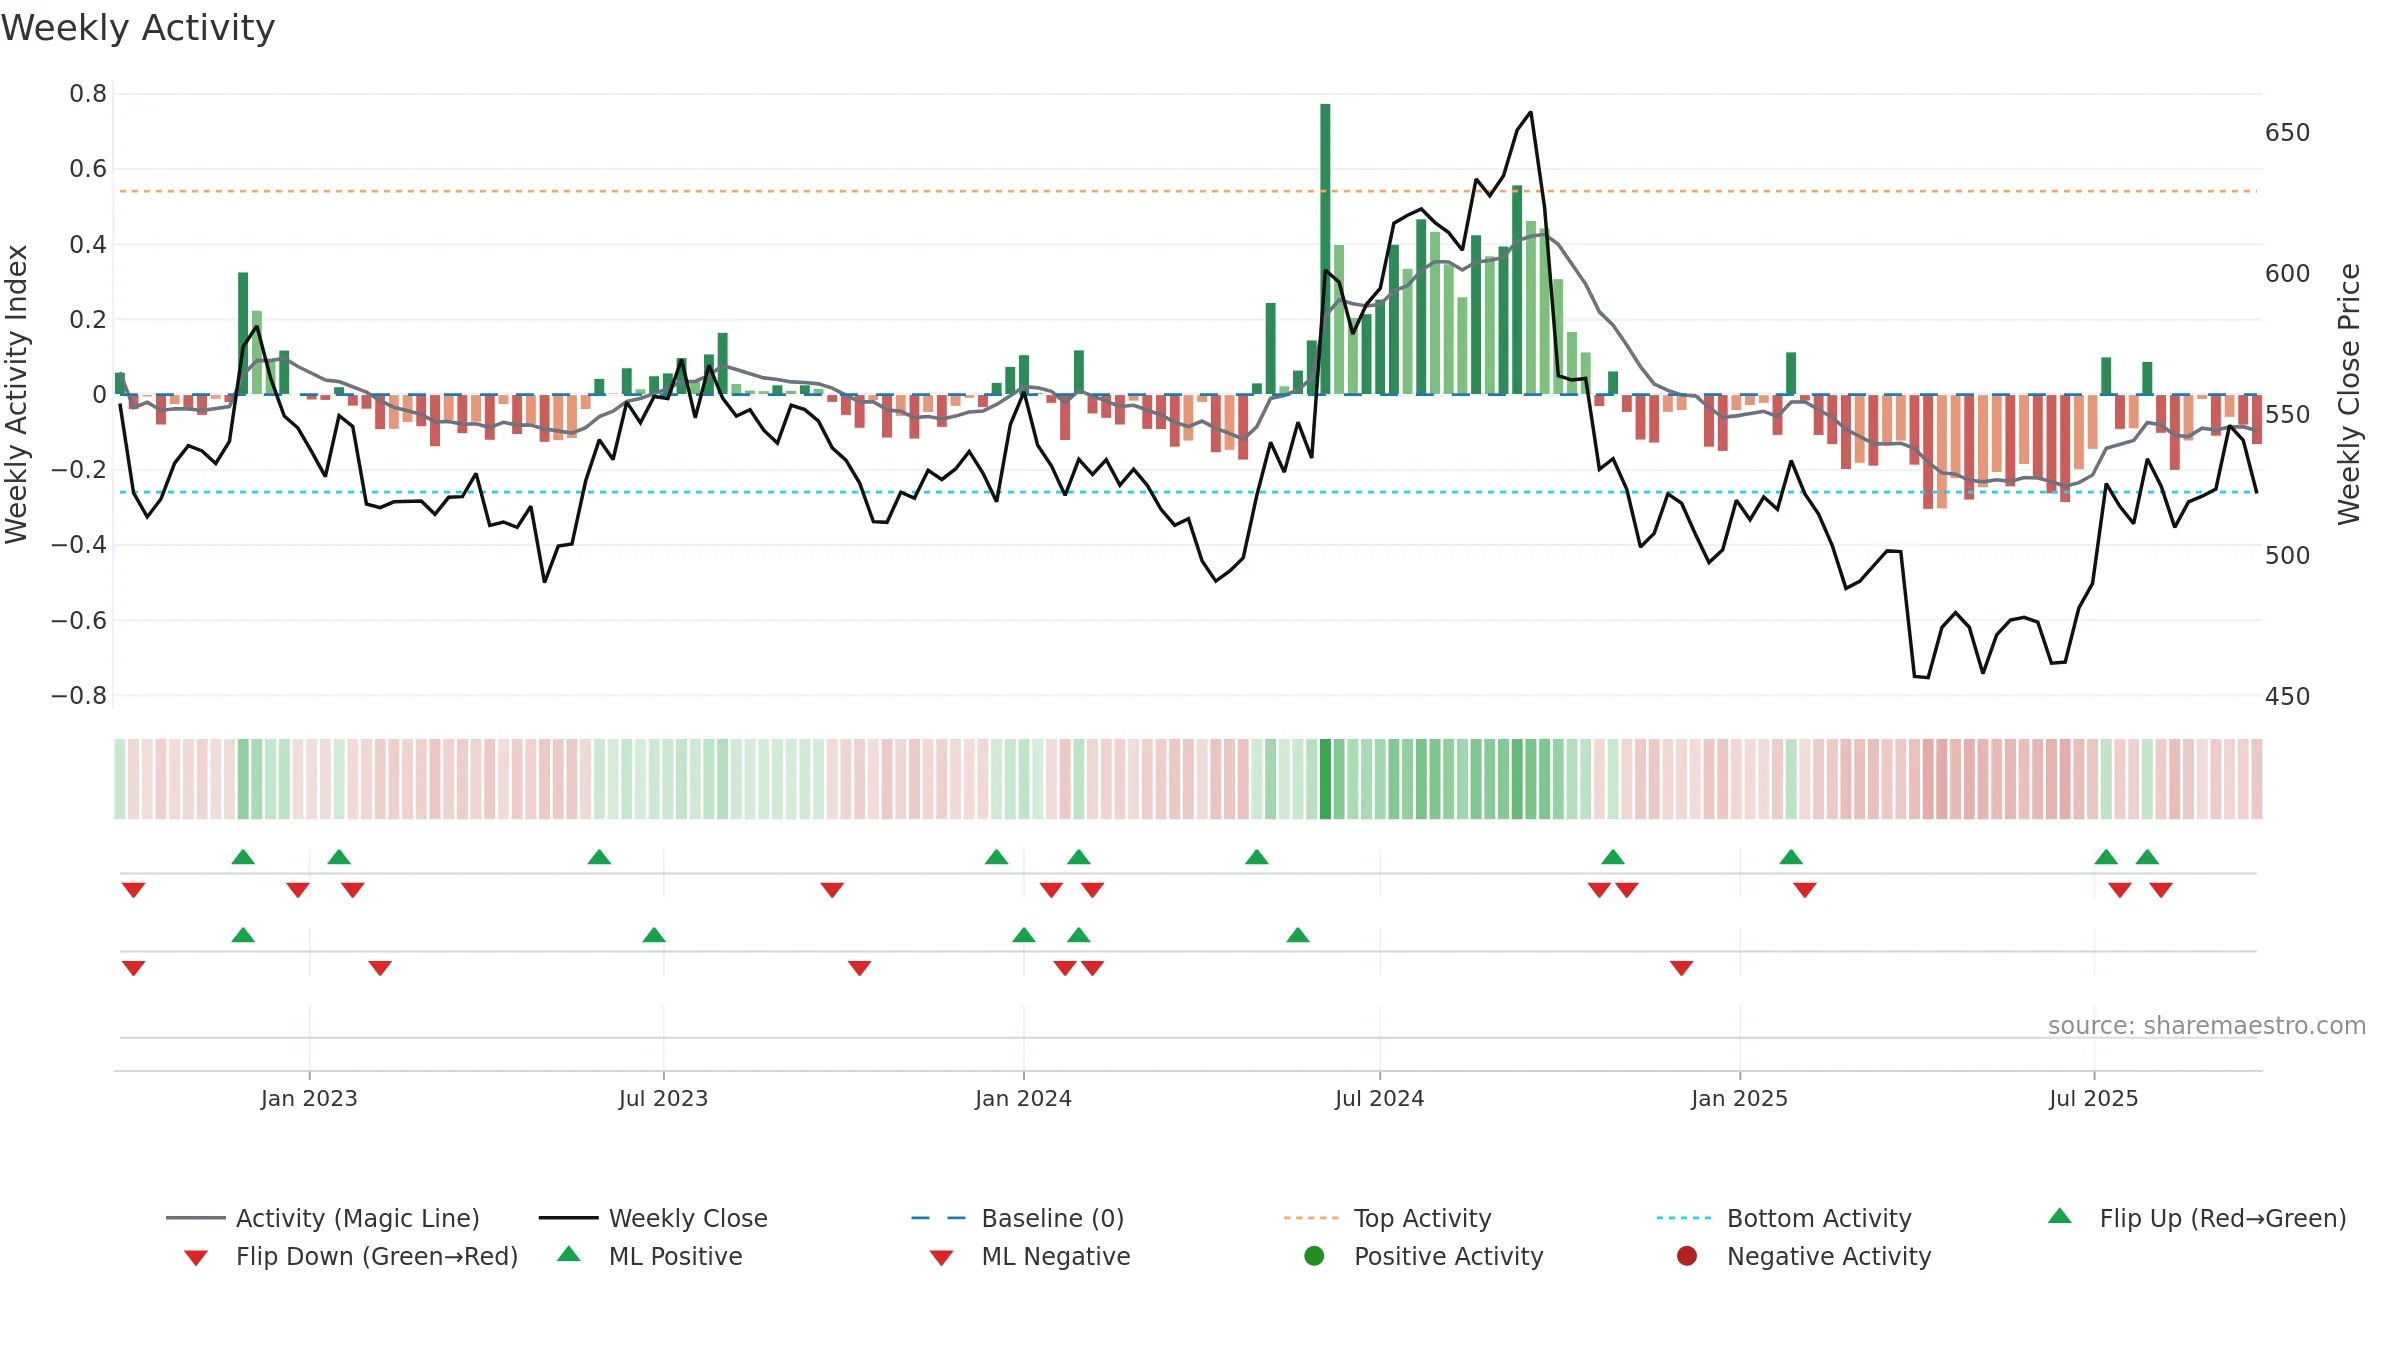Toggle Weekly Close legend entry
The image size is (2400, 1350).
(x=653, y=1218)
